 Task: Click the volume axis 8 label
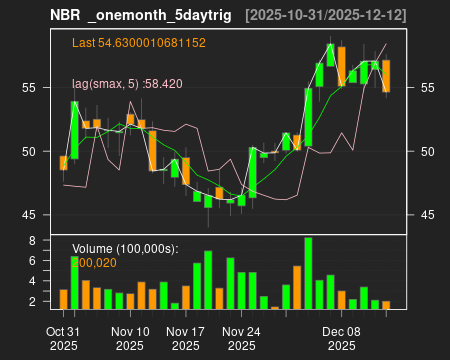click(32, 241)
